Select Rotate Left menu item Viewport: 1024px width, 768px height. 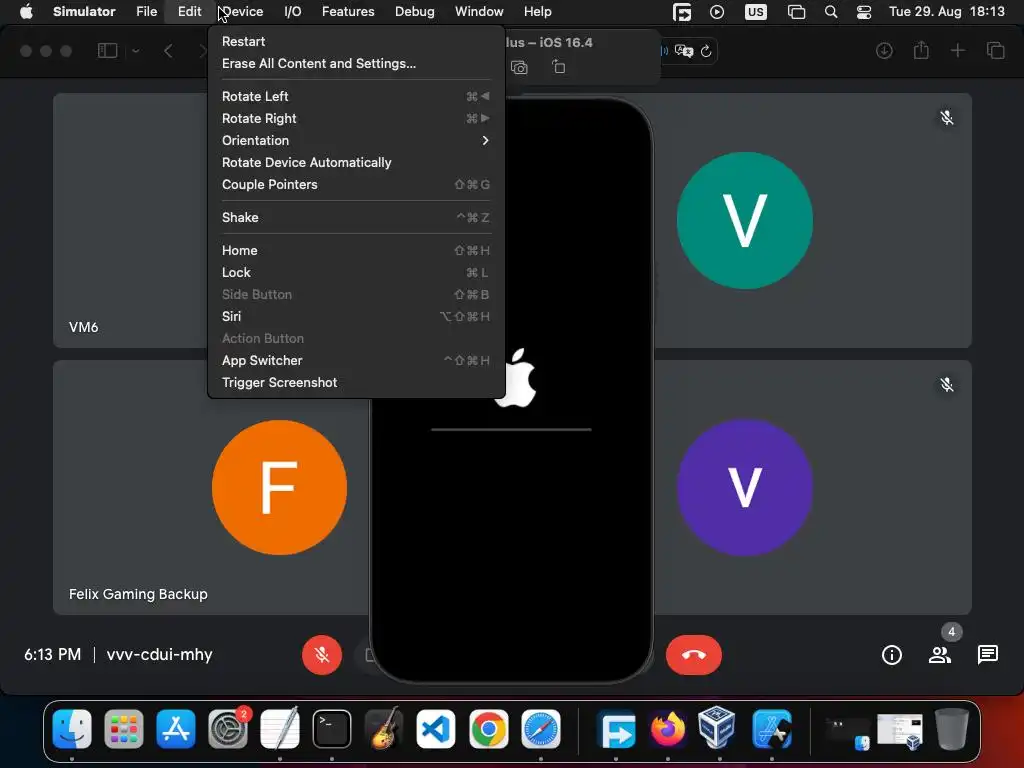click(x=356, y=96)
